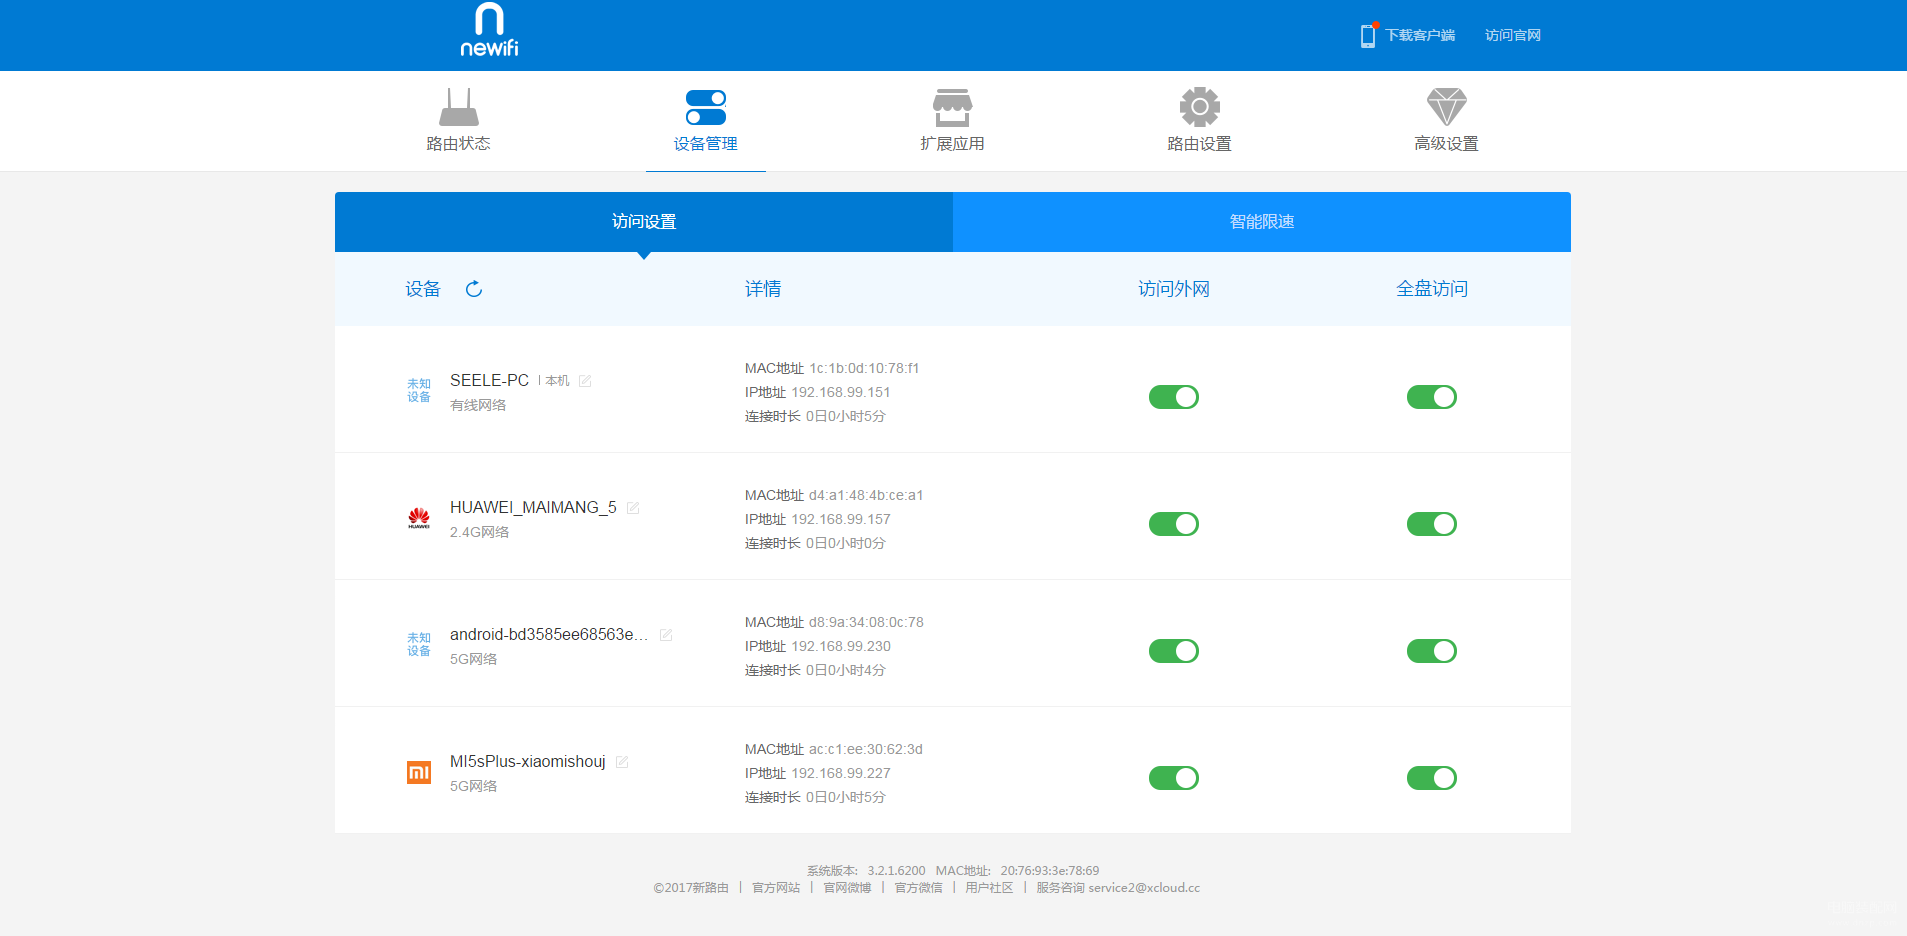Open the 设备管理 navigation item
The image size is (1907, 936).
click(705, 120)
